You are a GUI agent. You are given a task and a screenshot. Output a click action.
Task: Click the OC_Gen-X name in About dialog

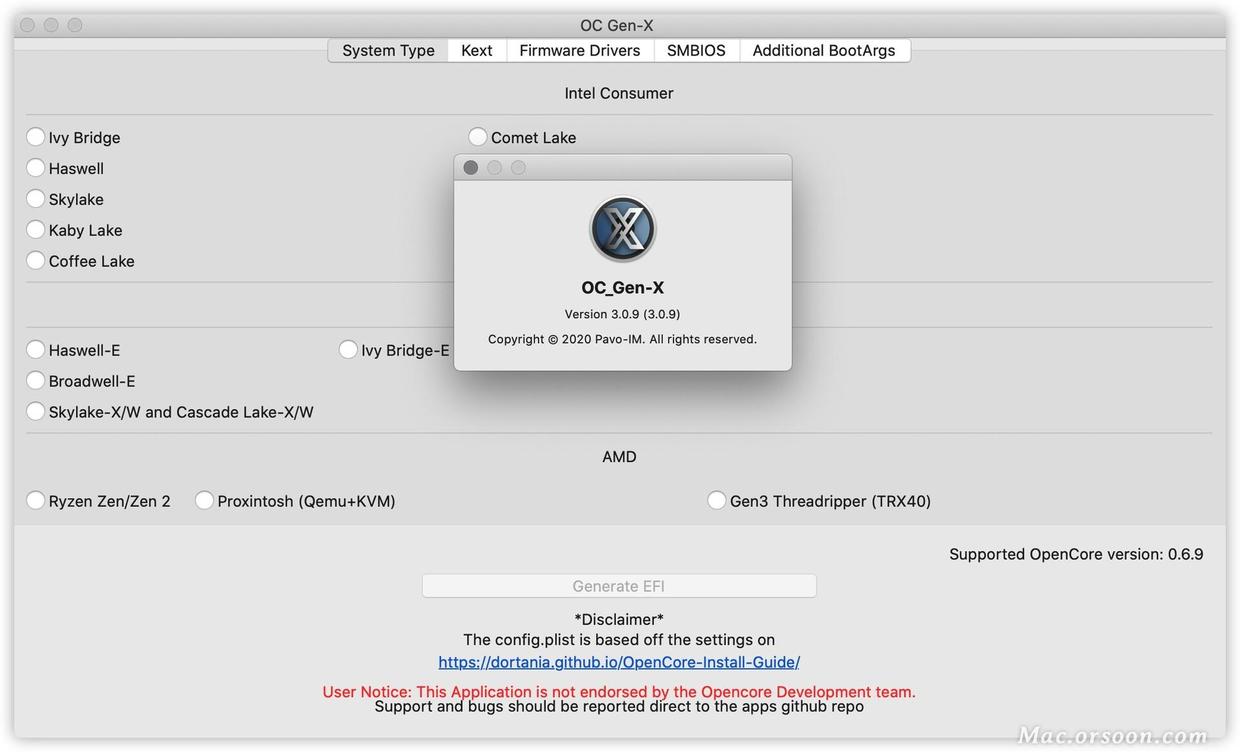(x=623, y=288)
